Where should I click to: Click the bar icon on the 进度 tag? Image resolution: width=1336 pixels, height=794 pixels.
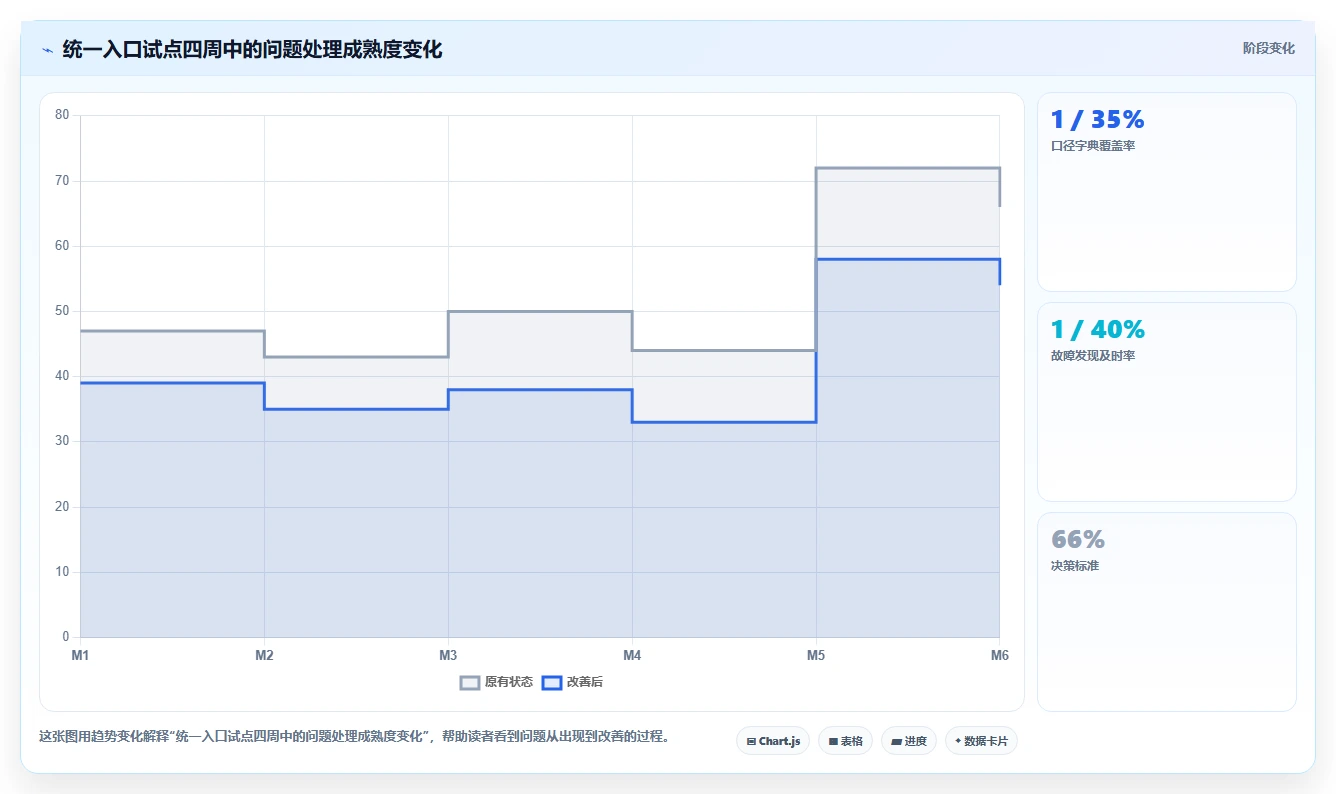[x=896, y=742]
